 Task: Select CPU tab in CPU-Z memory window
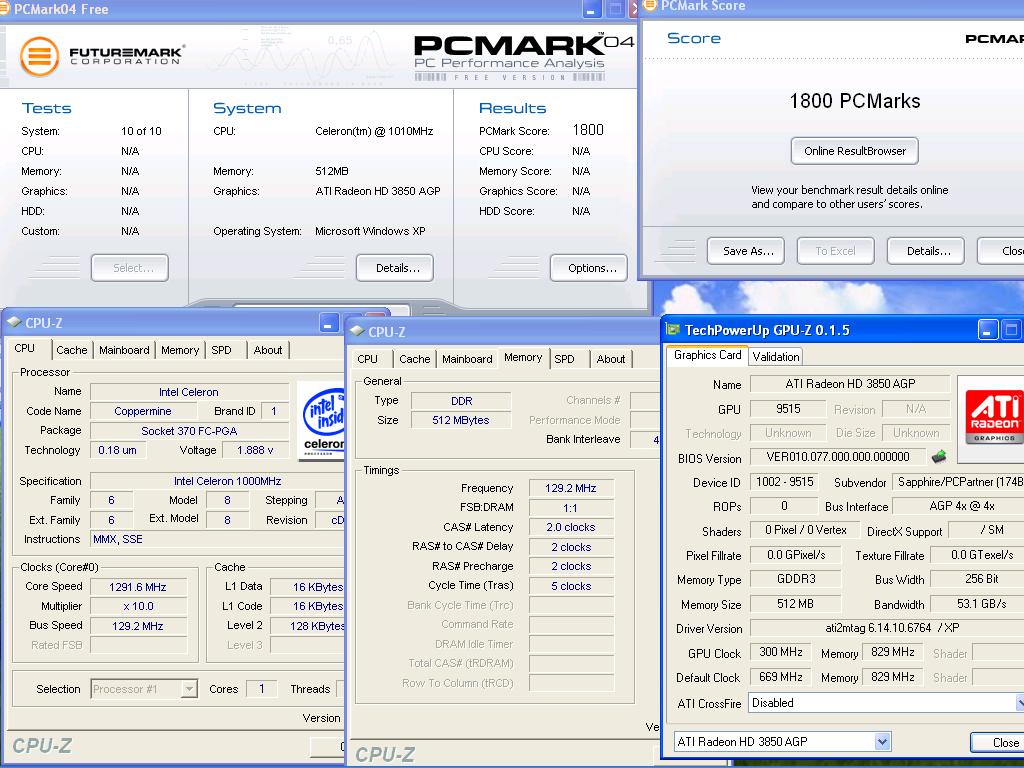click(368, 359)
